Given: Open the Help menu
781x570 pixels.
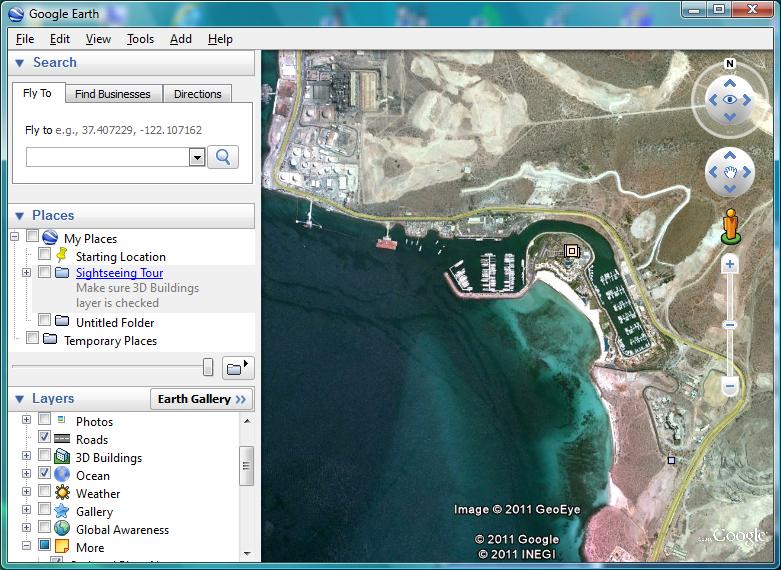Looking at the screenshot, I should [x=220, y=39].
